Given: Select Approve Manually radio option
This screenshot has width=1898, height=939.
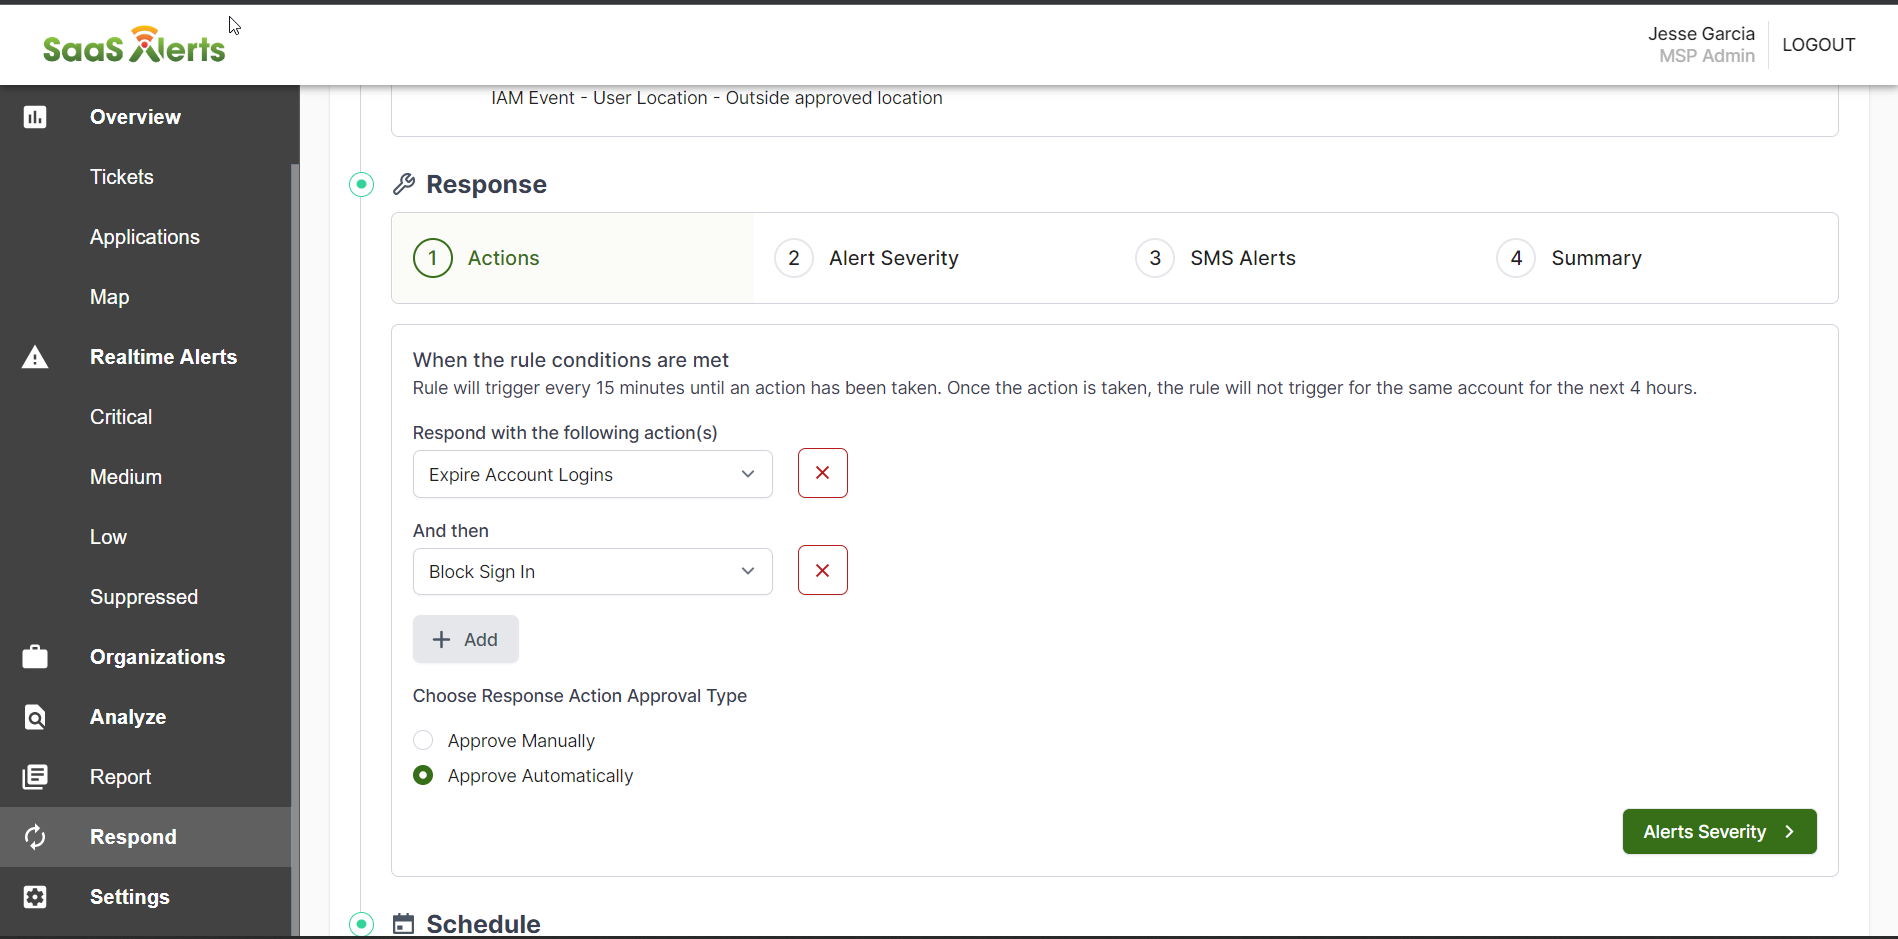Looking at the screenshot, I should coord(423,740).
